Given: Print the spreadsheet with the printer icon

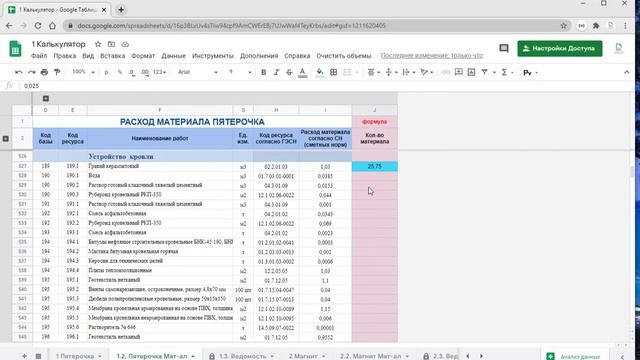Looking at the screenshot, I should click(x=44, y=72).
